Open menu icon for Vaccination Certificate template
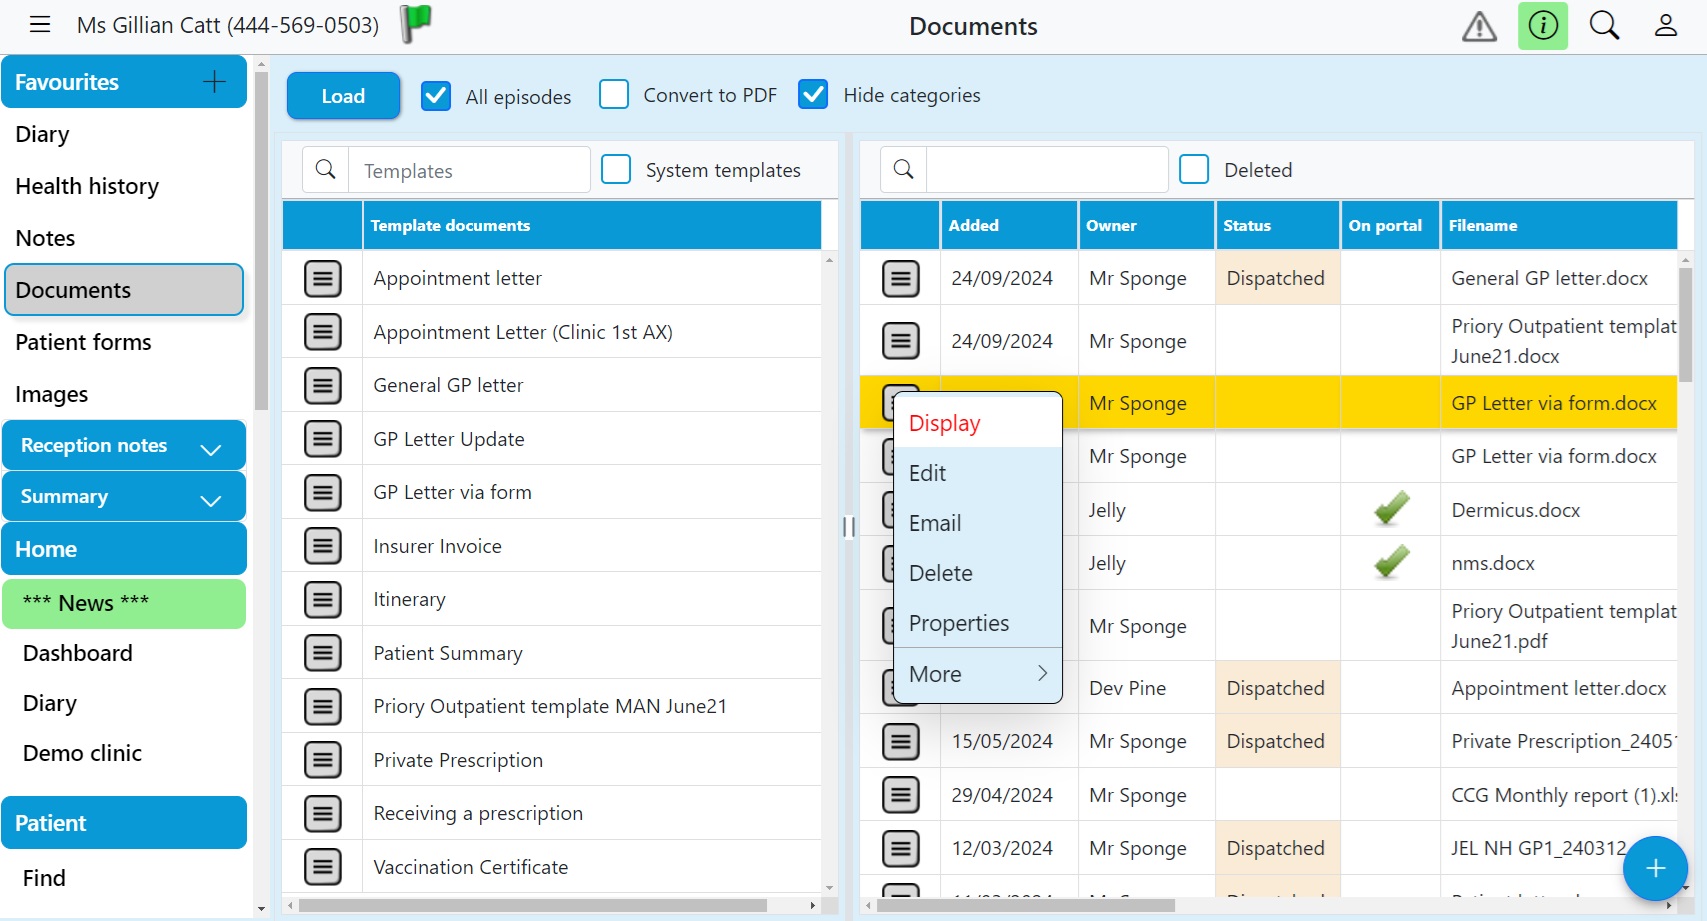This screenshot has width=1707, height=921. point(323,867)
